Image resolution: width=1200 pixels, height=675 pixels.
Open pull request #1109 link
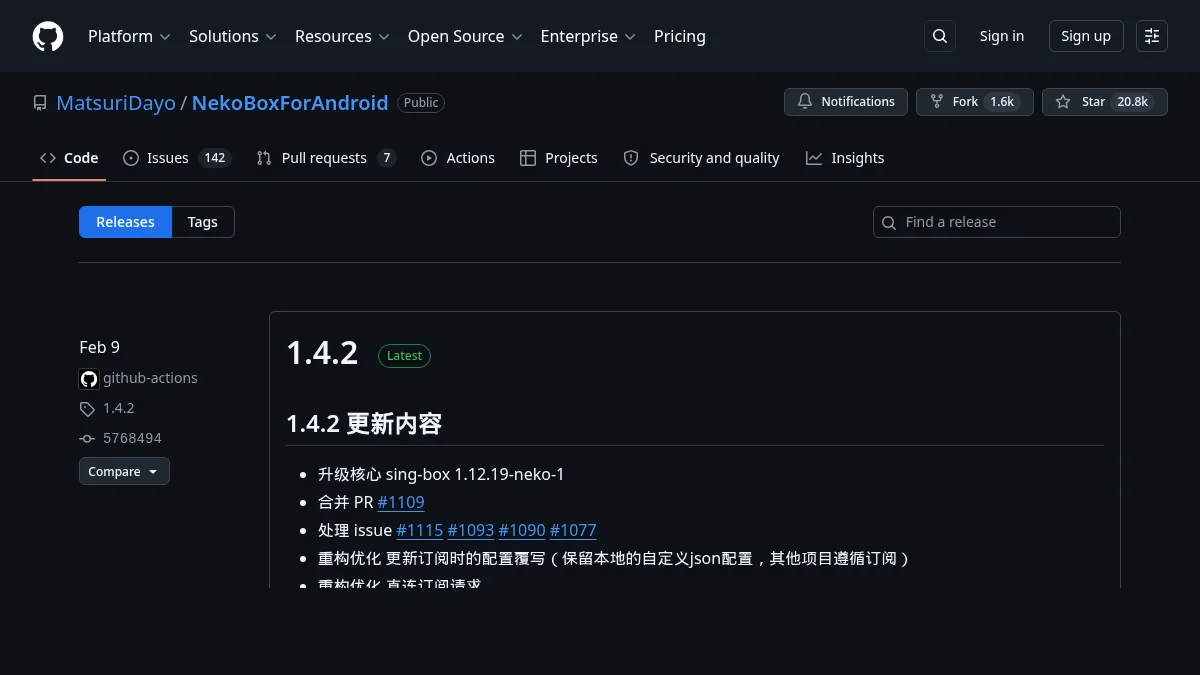tap(401, 502)
